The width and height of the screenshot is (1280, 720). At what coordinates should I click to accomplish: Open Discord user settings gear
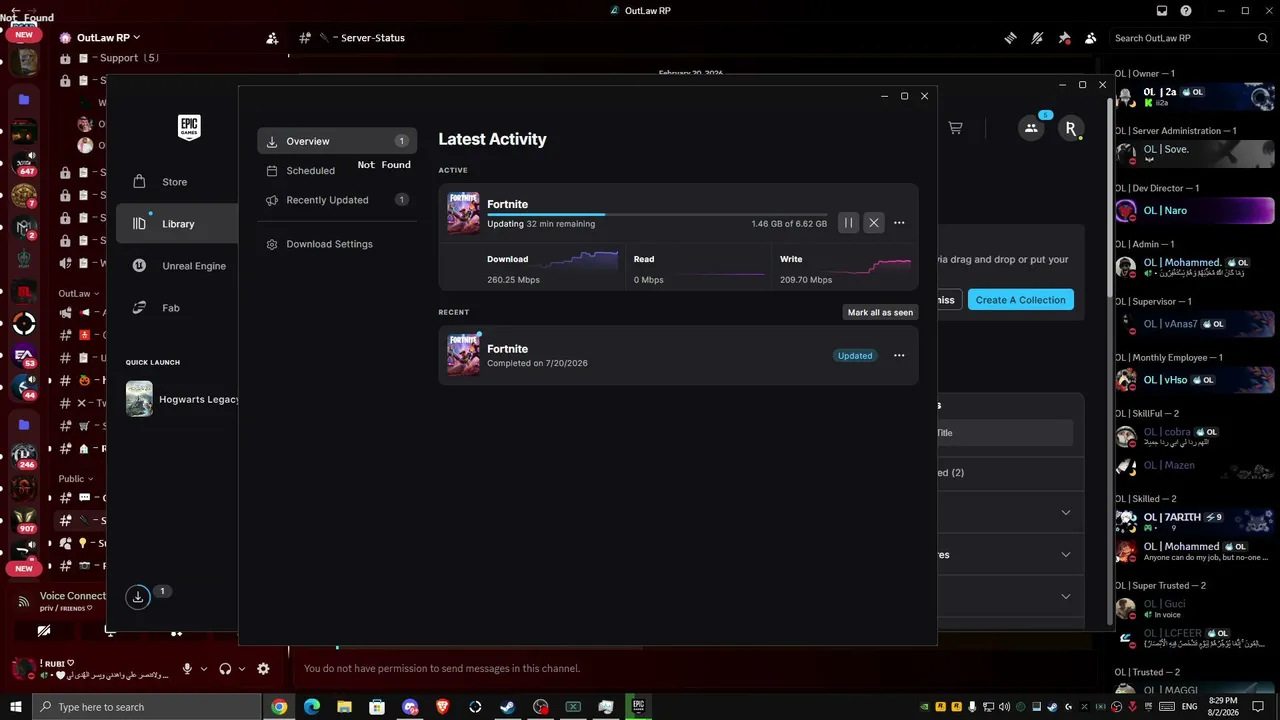(263, 669)
